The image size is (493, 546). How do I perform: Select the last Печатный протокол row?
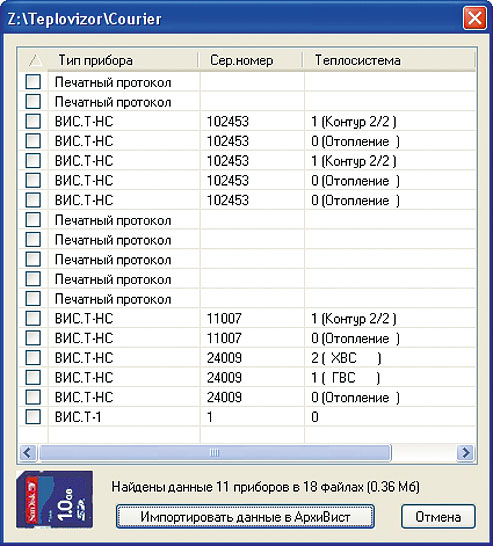[113, 299]
